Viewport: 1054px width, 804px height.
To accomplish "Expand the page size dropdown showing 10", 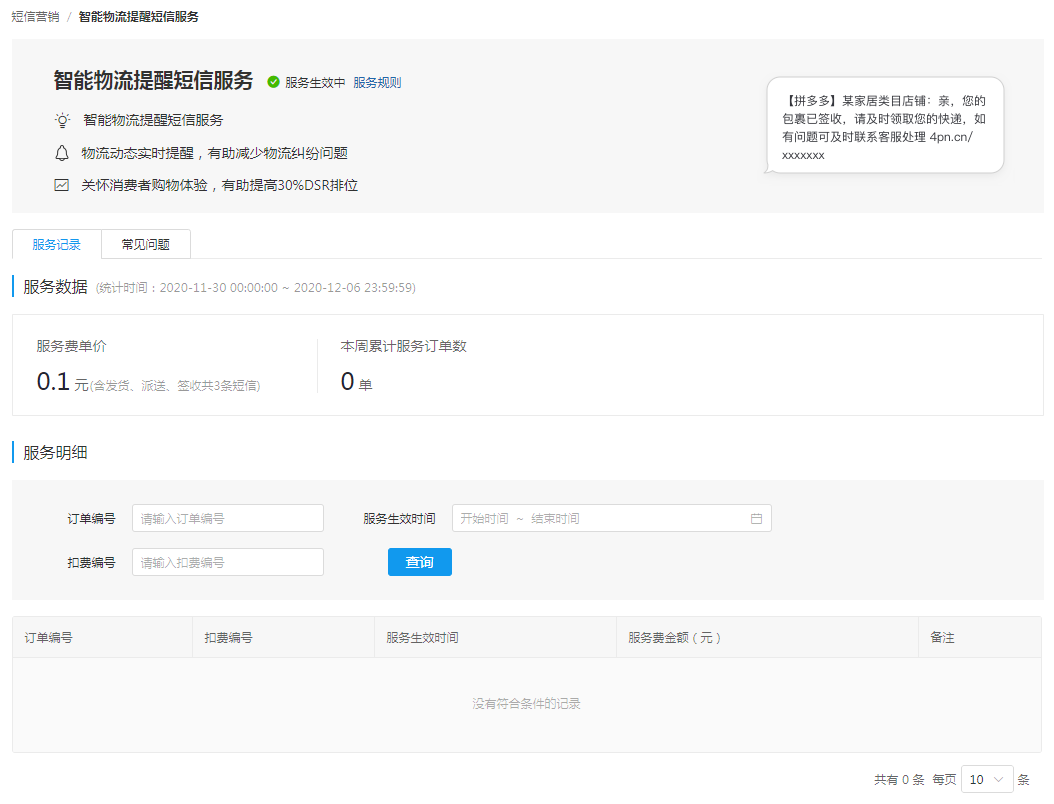I will (987, 779).
